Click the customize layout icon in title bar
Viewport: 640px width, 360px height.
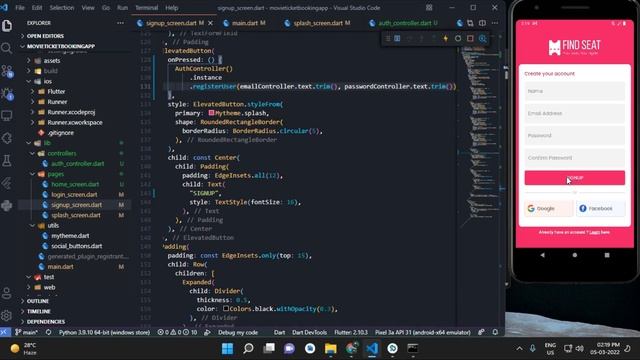pyautogui.click(x=429, y=8)
